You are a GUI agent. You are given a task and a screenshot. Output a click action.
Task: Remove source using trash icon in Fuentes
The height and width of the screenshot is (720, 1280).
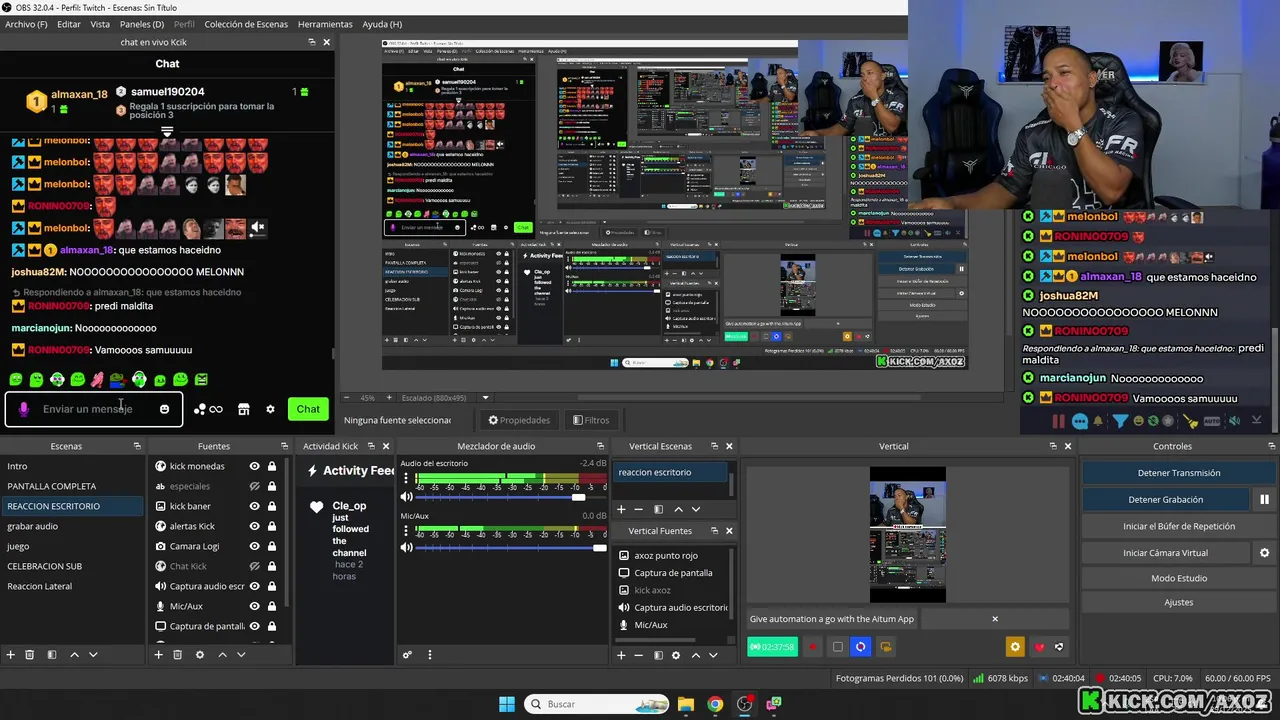click(177, 655)
